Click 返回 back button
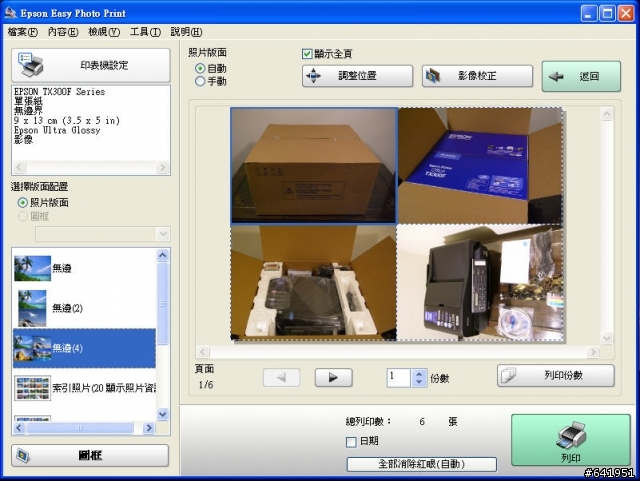This screenshot has width=640, height=481. pos(581,76)
